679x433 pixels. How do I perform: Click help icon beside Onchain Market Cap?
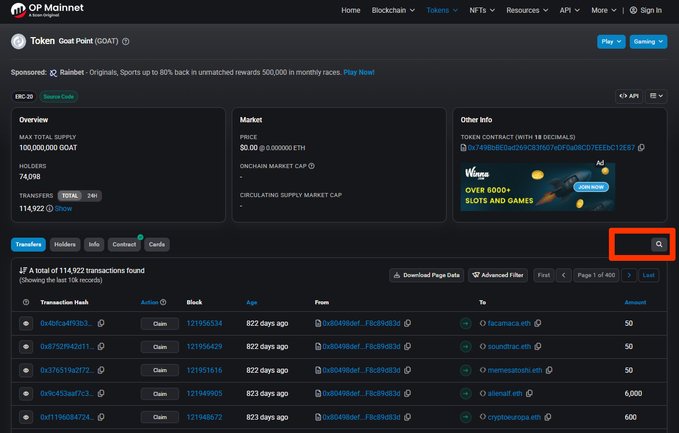(311, 166)
